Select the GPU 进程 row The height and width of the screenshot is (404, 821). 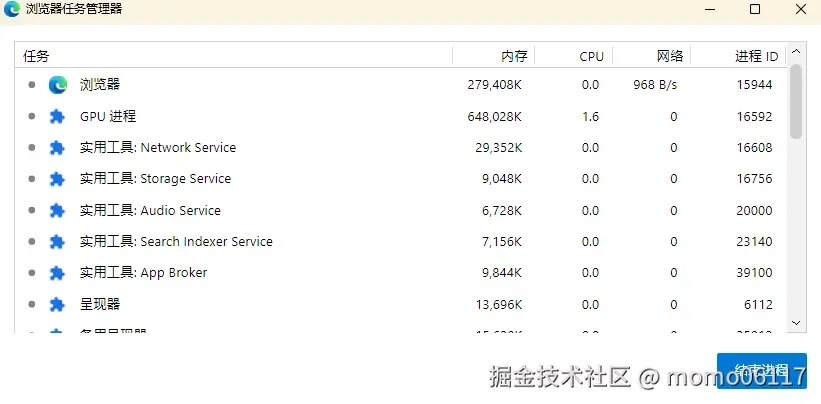click(401, 116)
